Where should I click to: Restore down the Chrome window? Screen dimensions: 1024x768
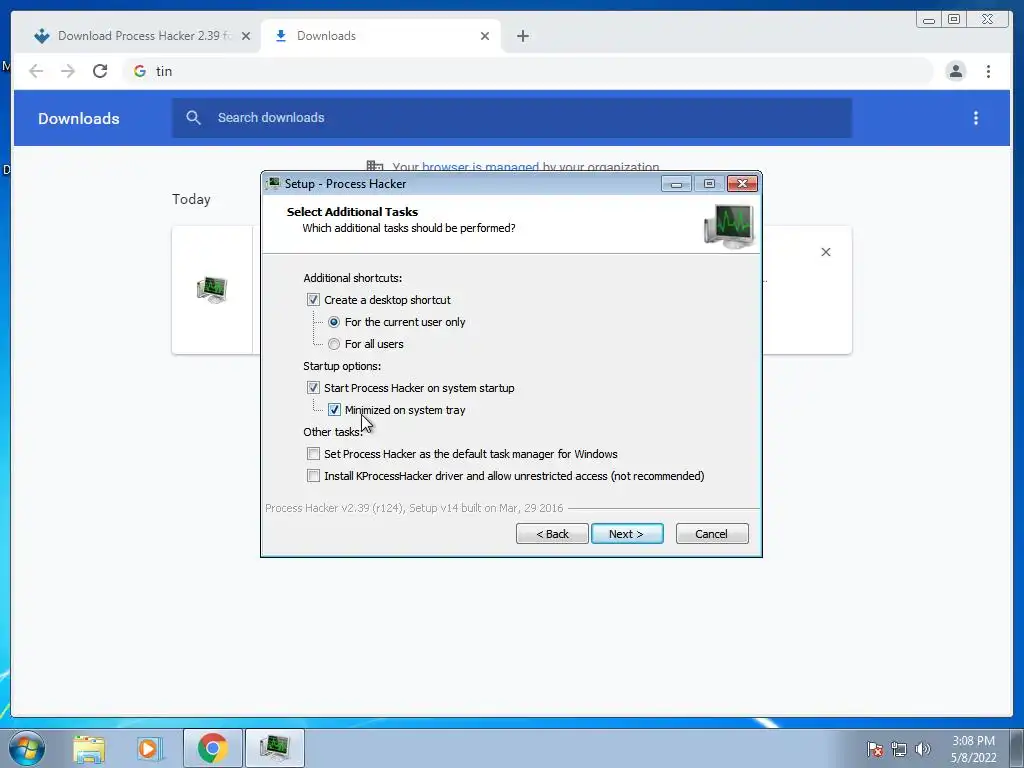click(x=953, y=20)
